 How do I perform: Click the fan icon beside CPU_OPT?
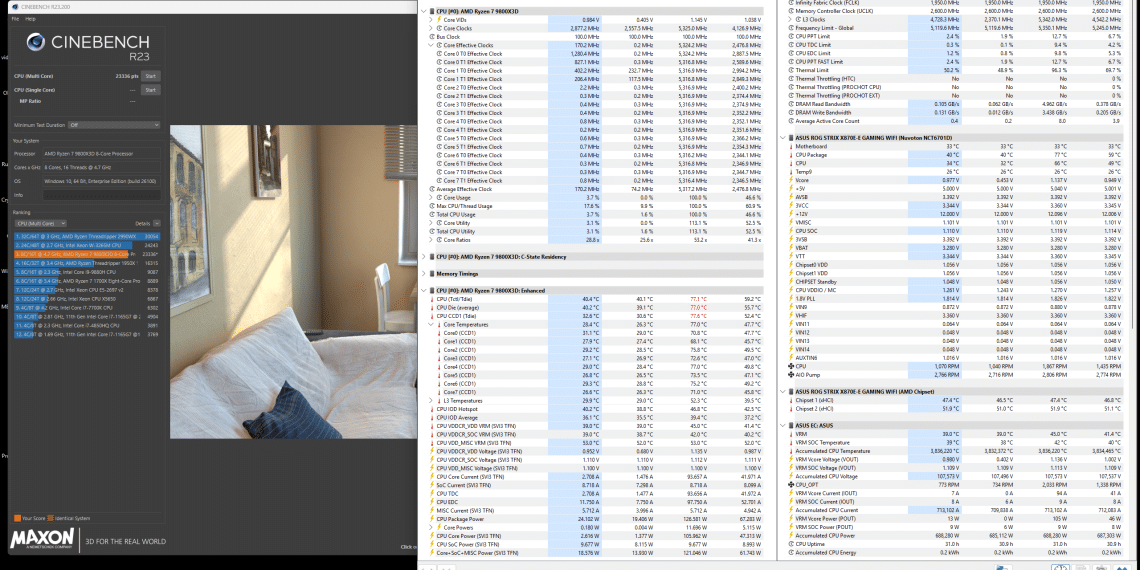[790, 484]
